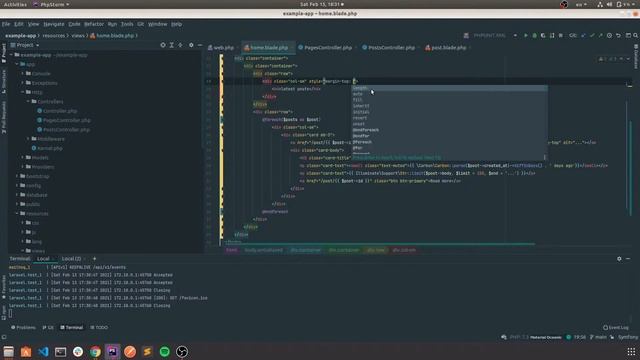Viewport: 640px width, 360px height.
Task: Open Terminal panel settings gear
Action: 619,259
